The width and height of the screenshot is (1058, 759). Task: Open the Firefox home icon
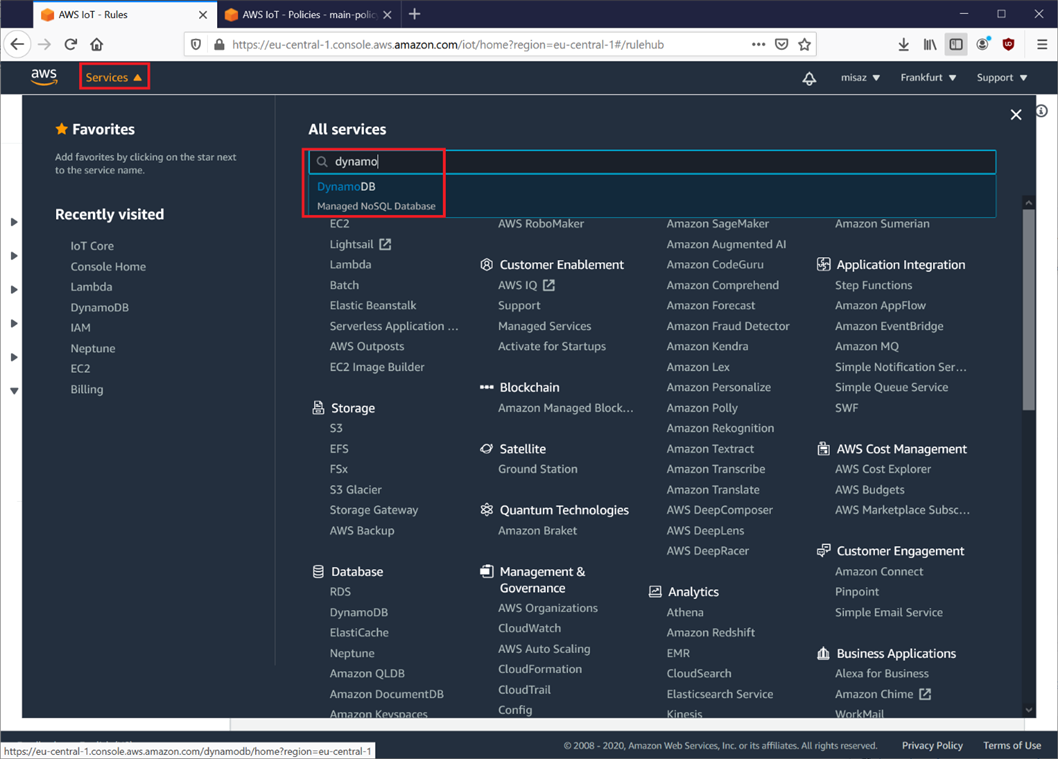[96, 45]
